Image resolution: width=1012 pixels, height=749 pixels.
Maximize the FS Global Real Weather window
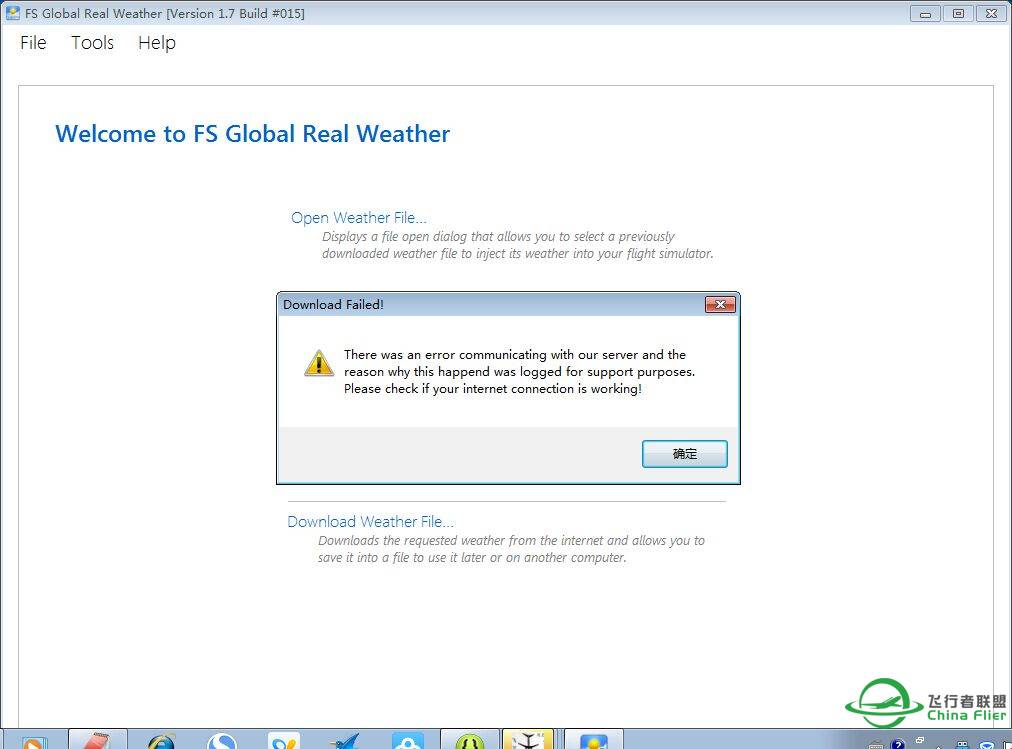[x=958, y=14]
